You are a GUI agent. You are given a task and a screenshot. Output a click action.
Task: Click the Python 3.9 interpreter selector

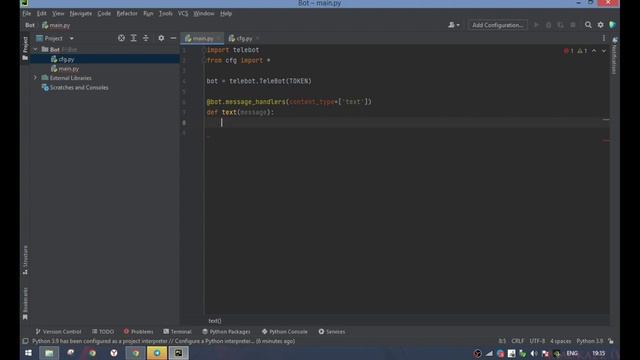[x=589, y=341]
